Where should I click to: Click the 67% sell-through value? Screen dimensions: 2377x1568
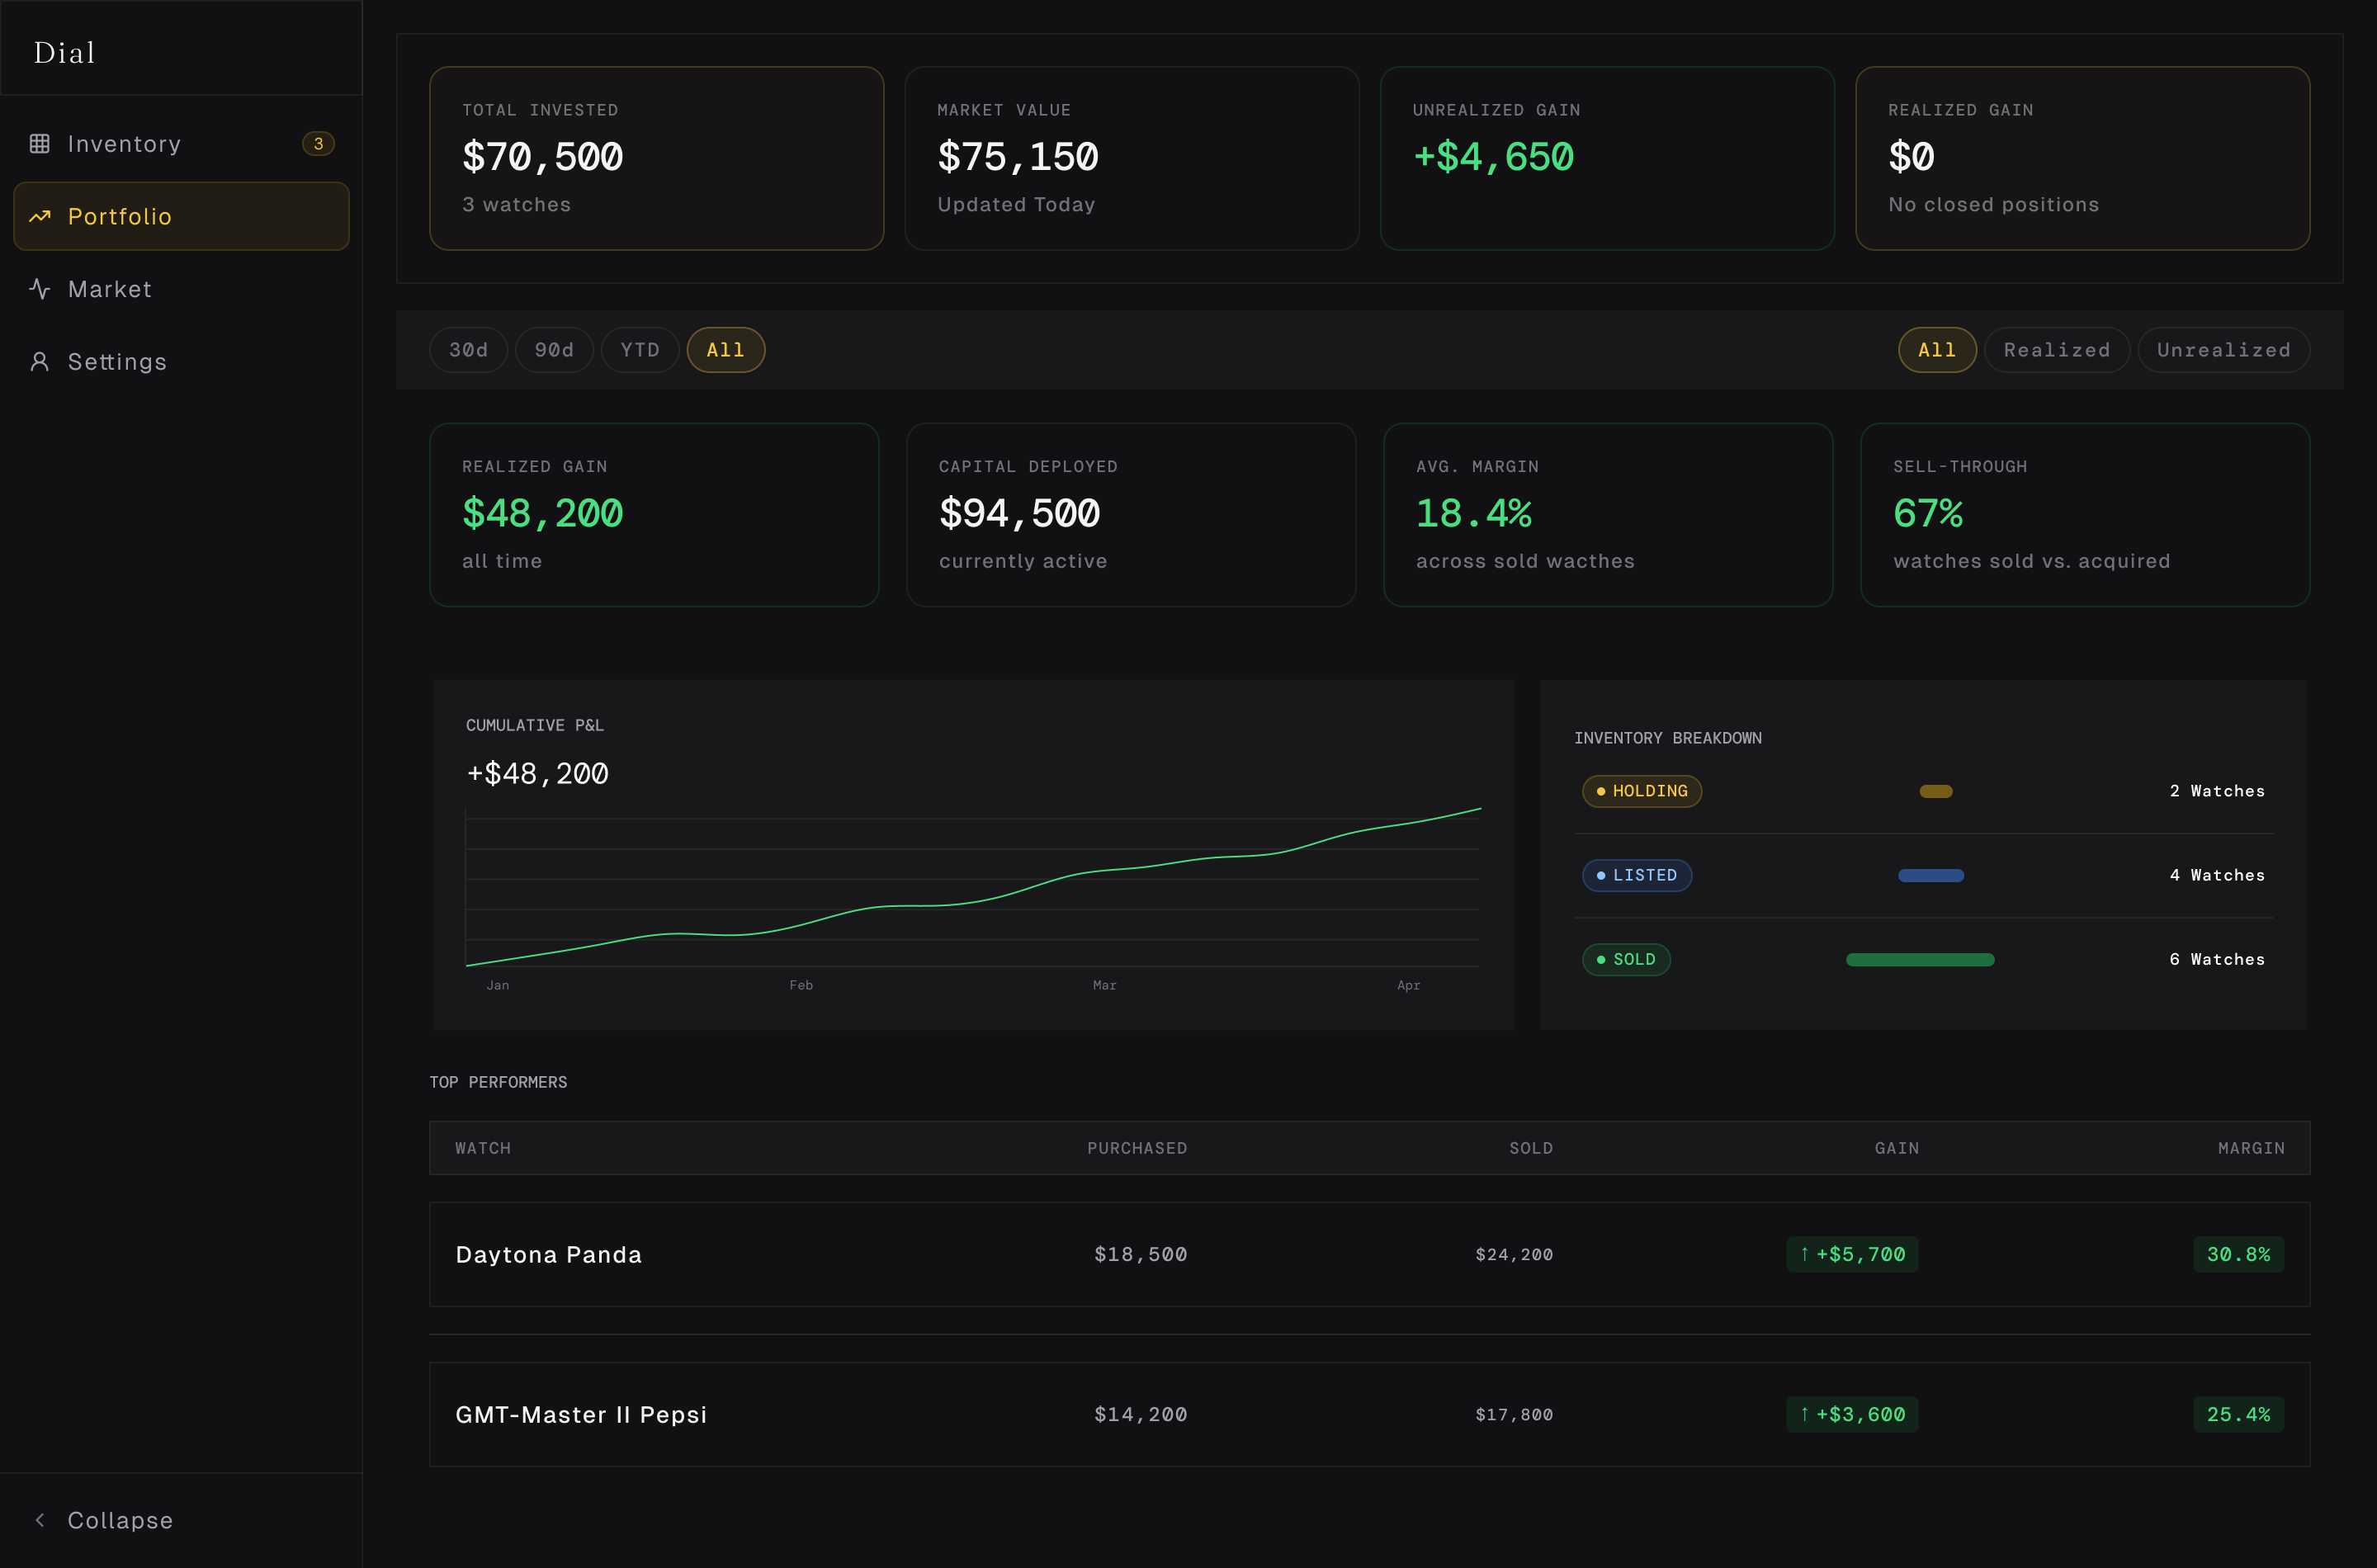tap(1928, 514)
